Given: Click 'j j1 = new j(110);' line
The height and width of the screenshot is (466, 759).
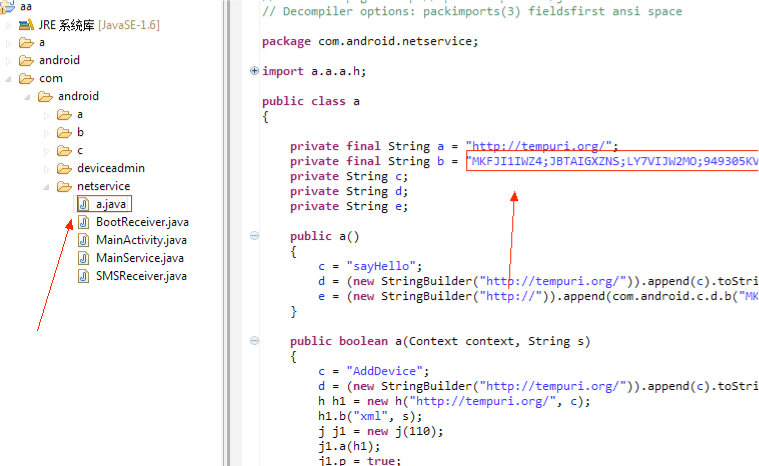Looking at the screenshot, I should coord(380,432).
